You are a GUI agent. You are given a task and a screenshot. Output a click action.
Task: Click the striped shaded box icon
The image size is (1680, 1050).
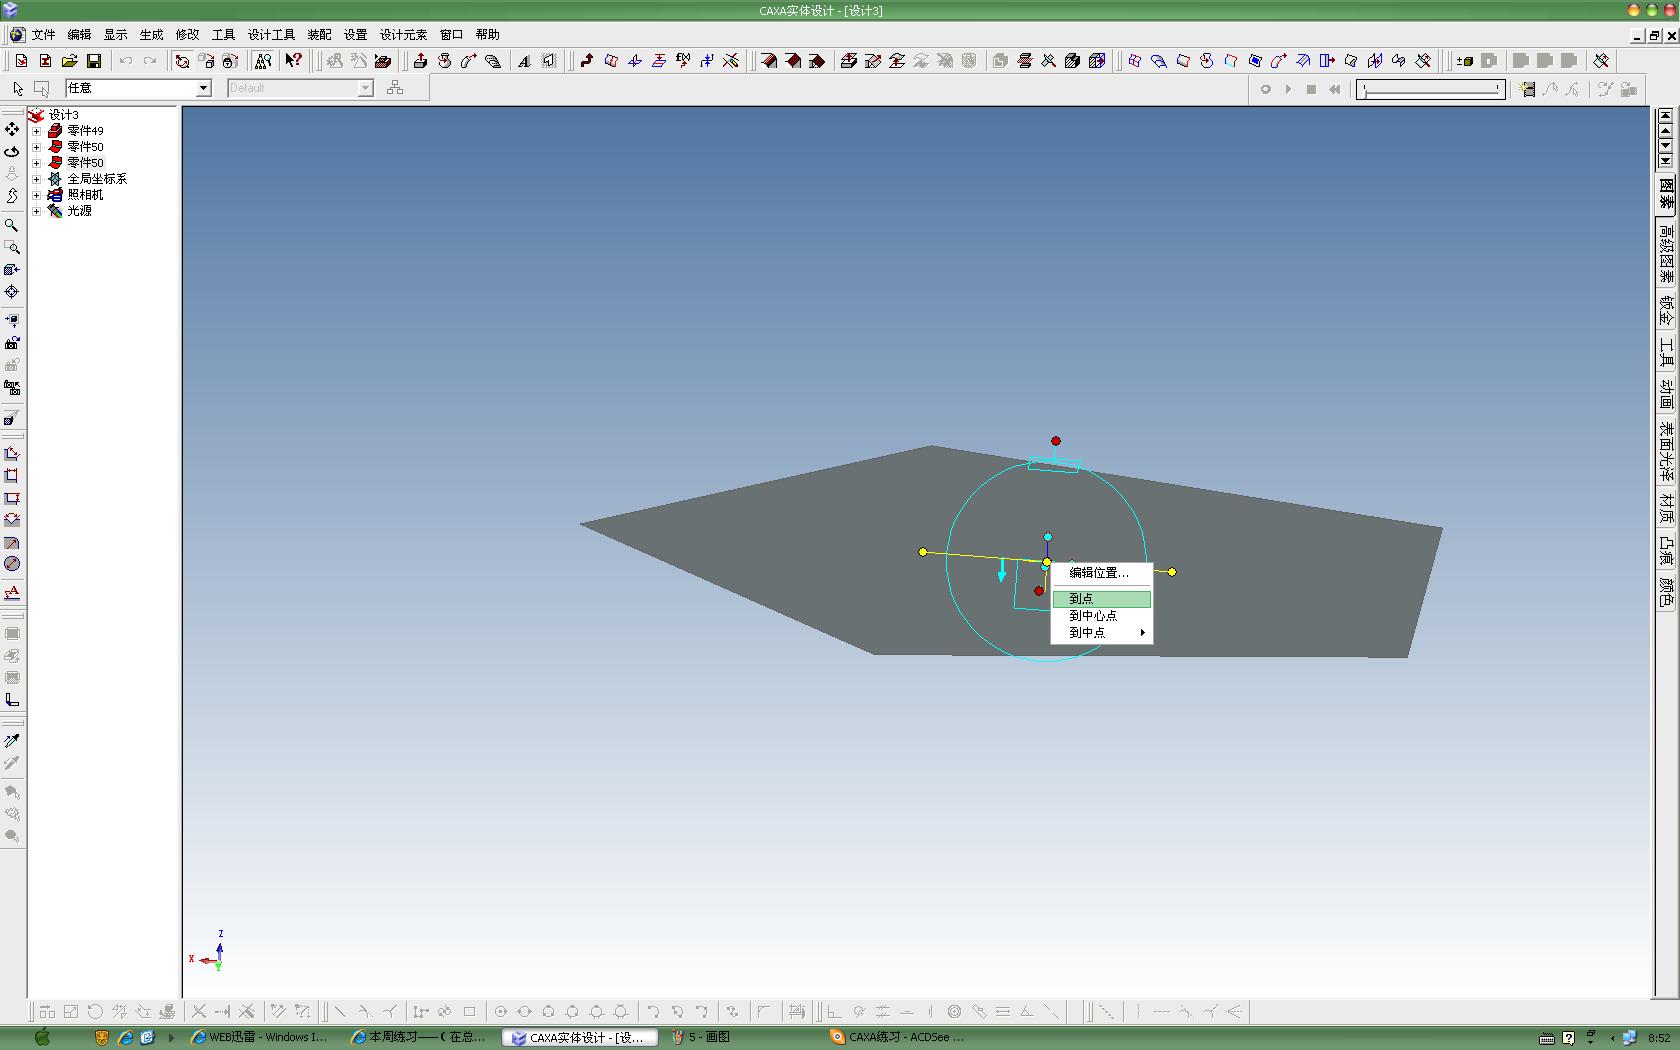pos(1073,61)
